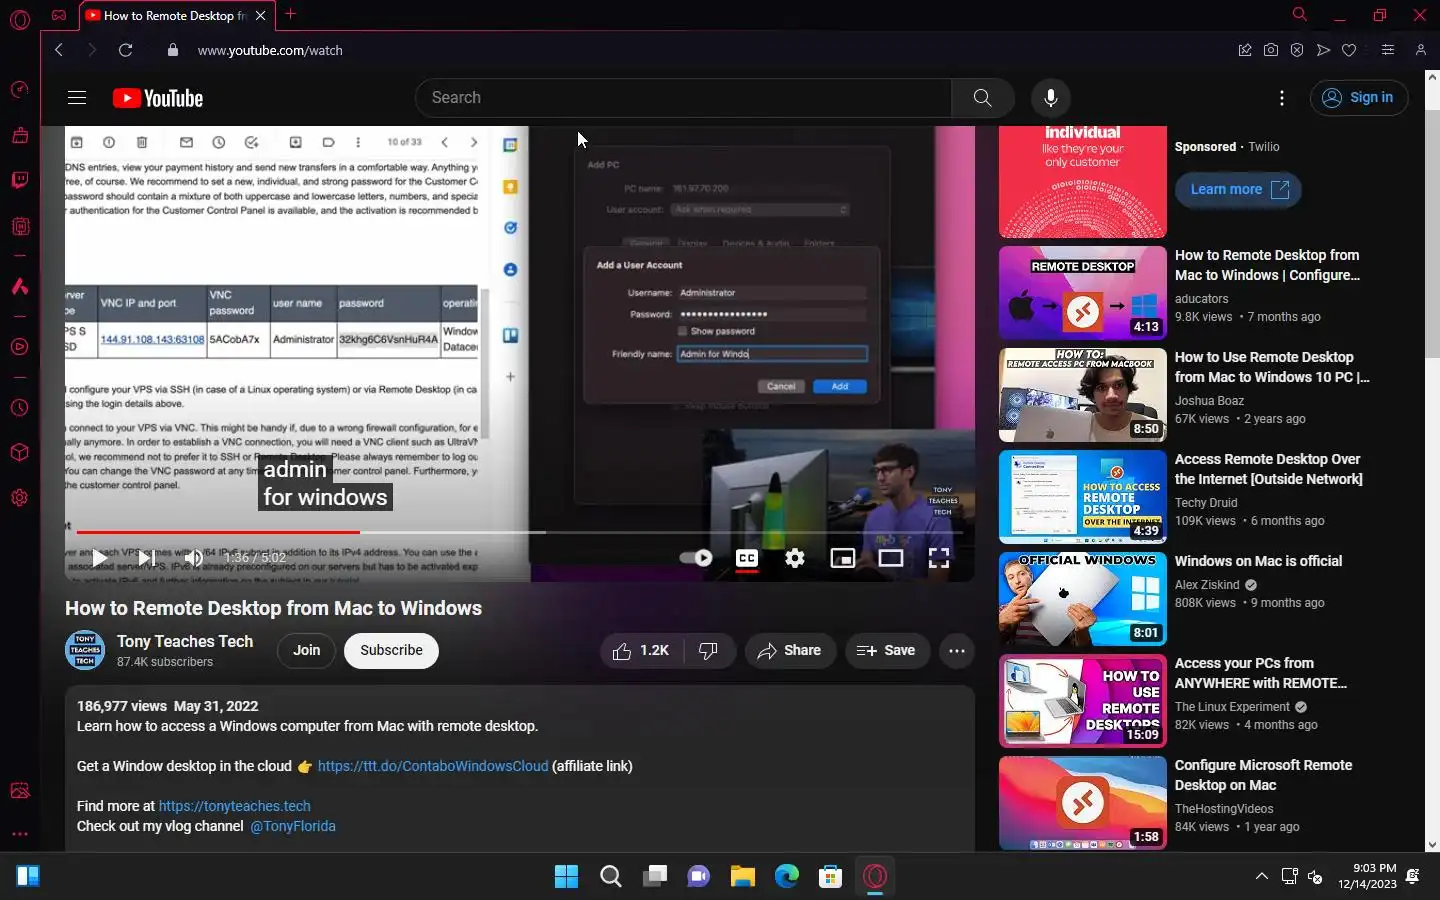Open GX Cleaner shopping bag sidebar icon
This screenshot has height=900, width=1440.
point(20,135)
